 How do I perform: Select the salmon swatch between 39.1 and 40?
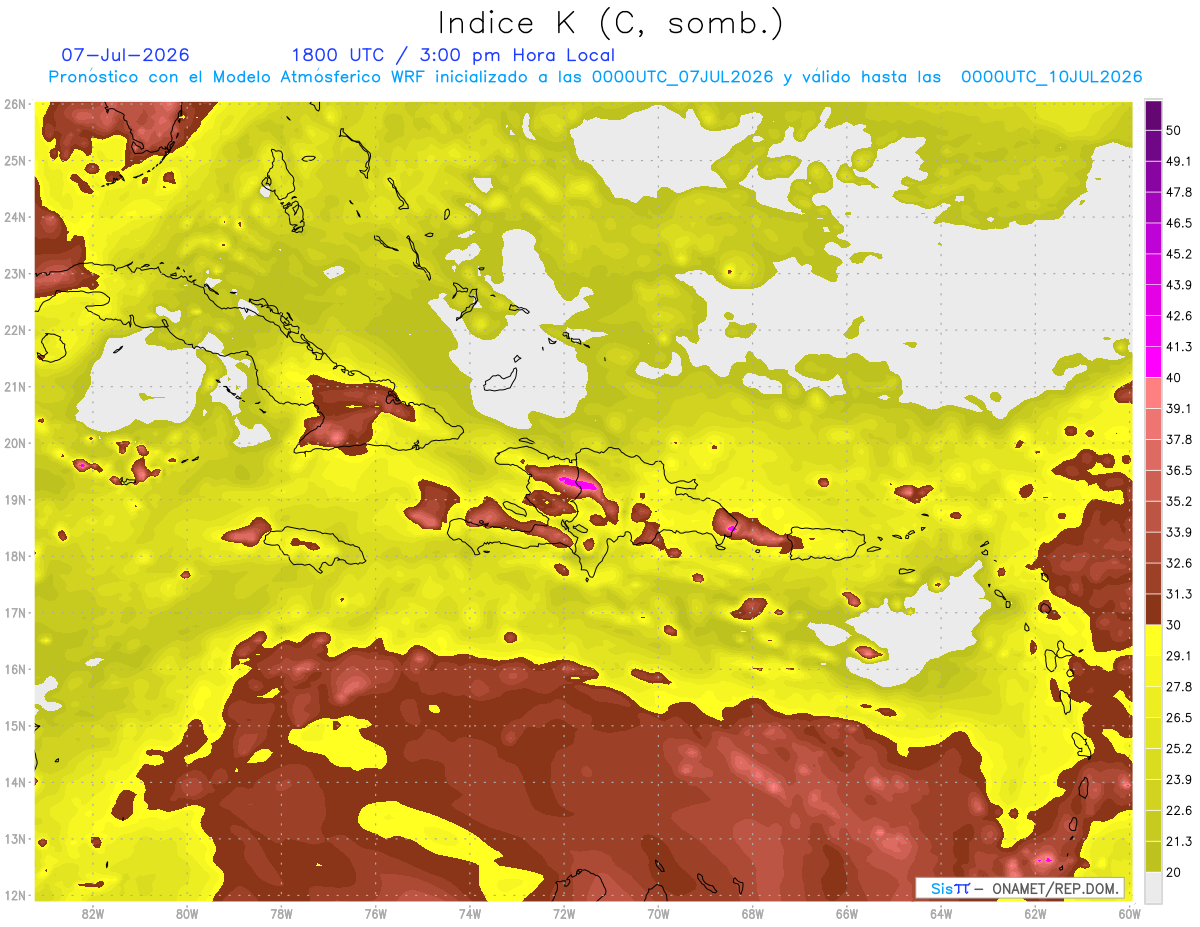pos(1153,393)
